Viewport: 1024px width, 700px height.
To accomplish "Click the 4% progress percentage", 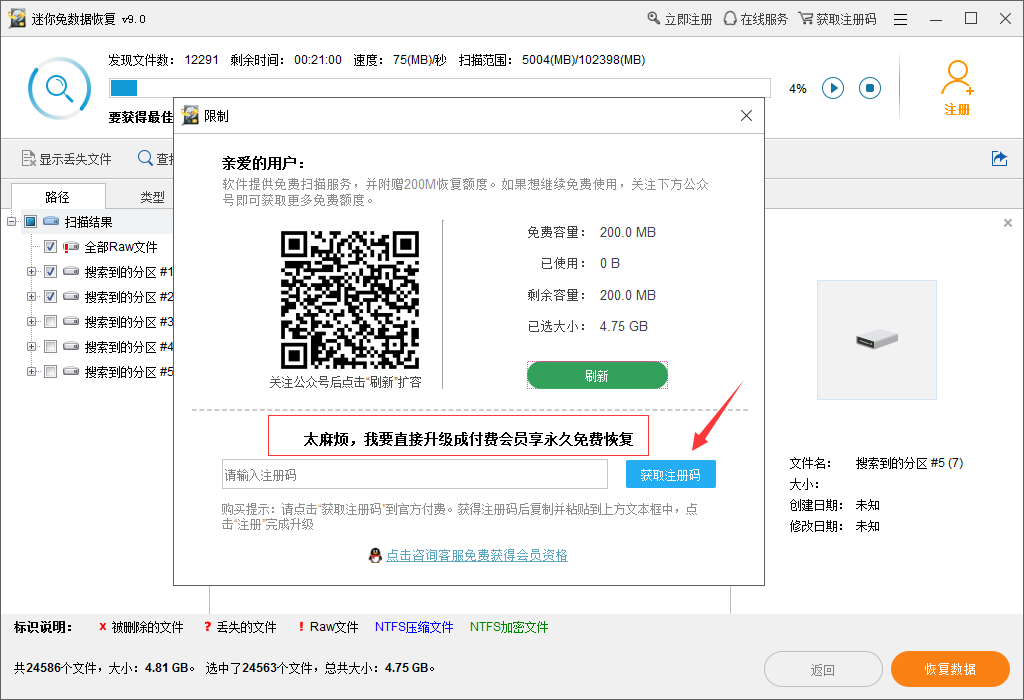I will coord(798,89).
